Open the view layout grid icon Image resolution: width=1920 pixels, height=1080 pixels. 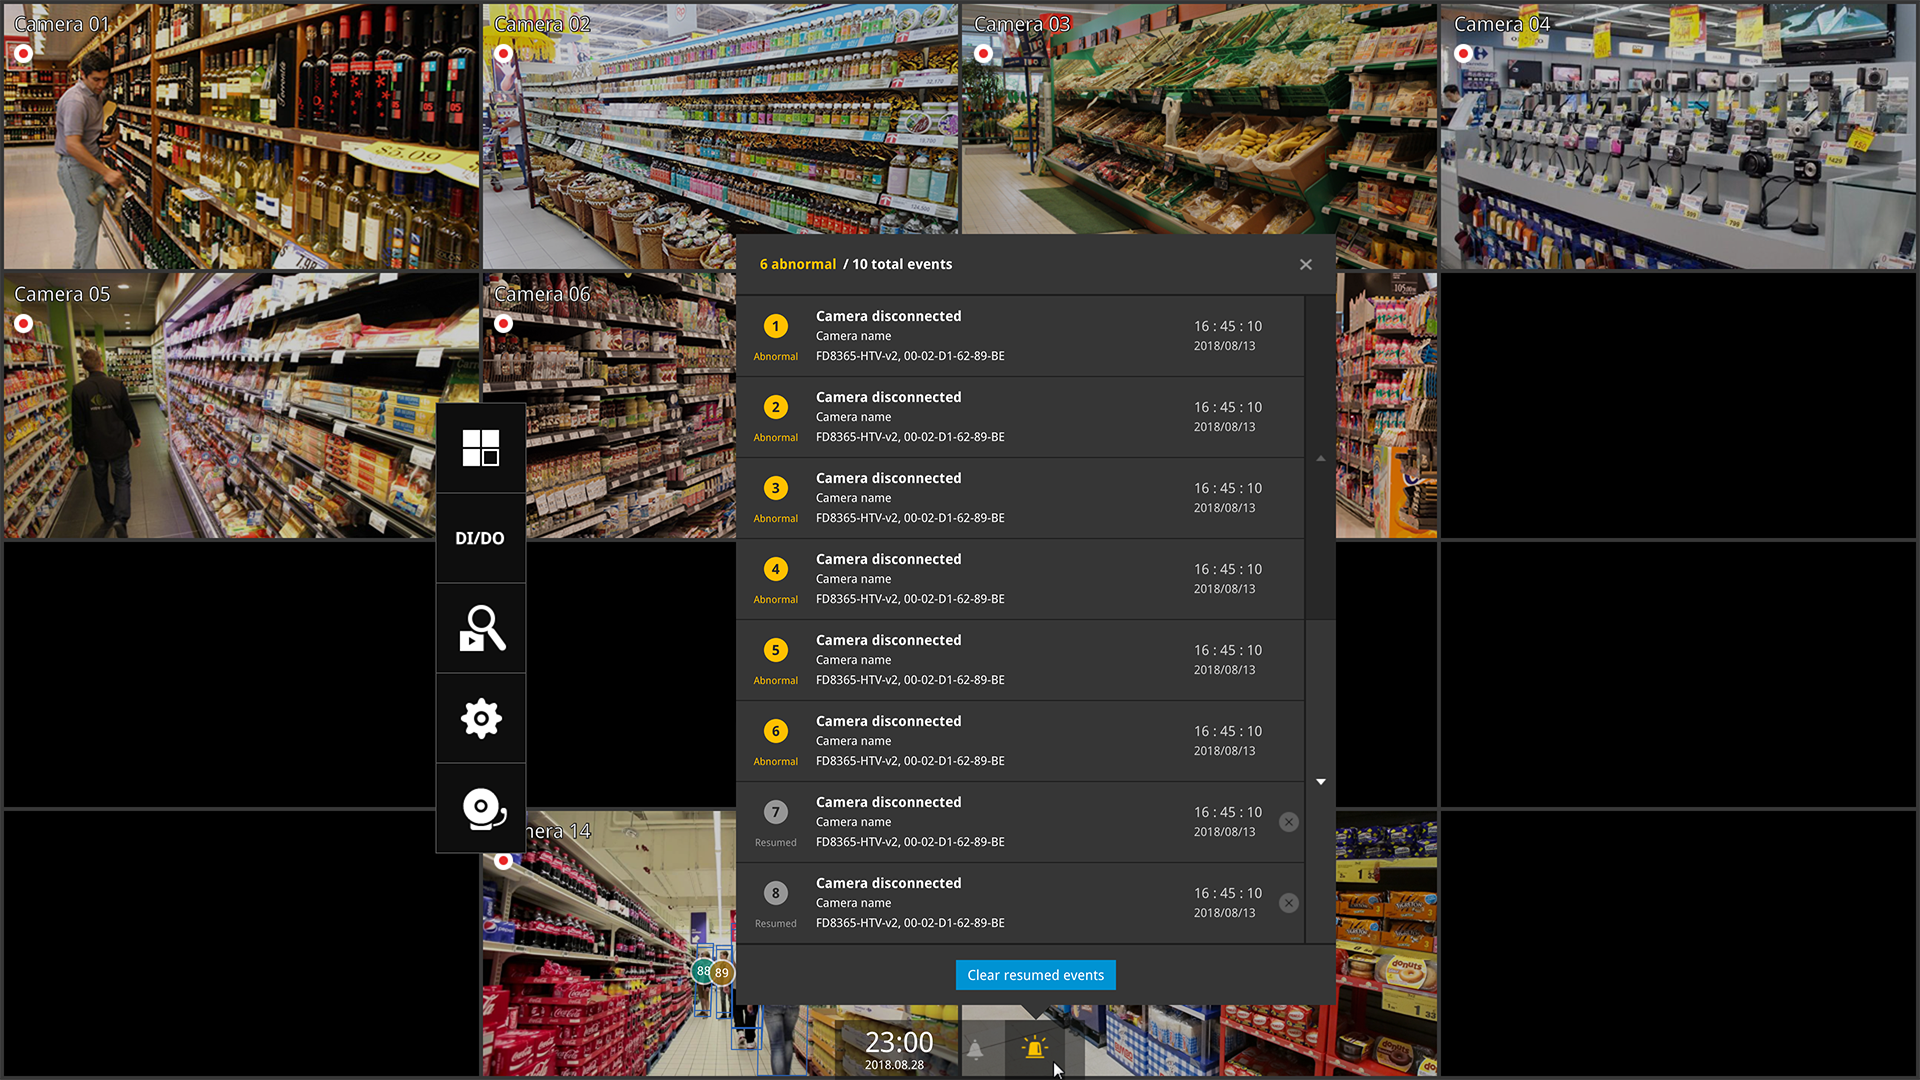(480, 448)
